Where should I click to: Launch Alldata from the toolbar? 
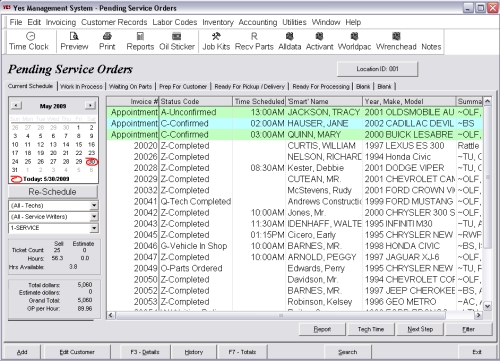(x=290, y=41)
